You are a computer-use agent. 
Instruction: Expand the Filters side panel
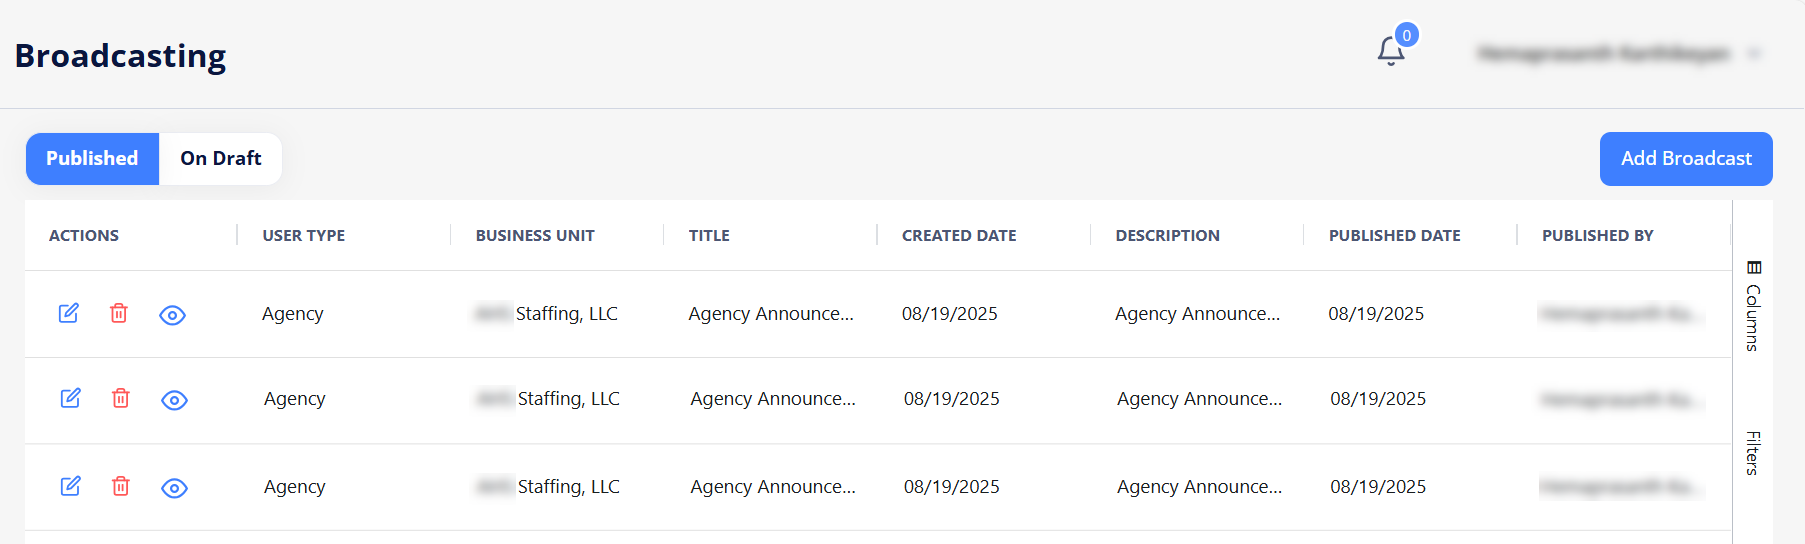1753,453
